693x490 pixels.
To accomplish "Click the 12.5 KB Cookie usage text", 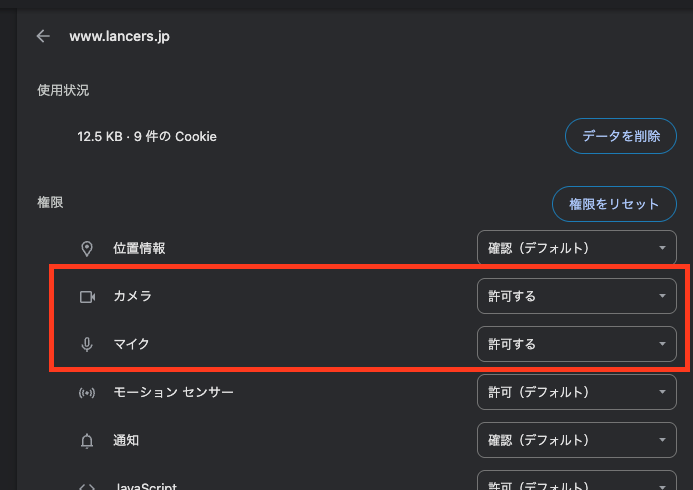I will pyautogui.click(x=147, y=136).
